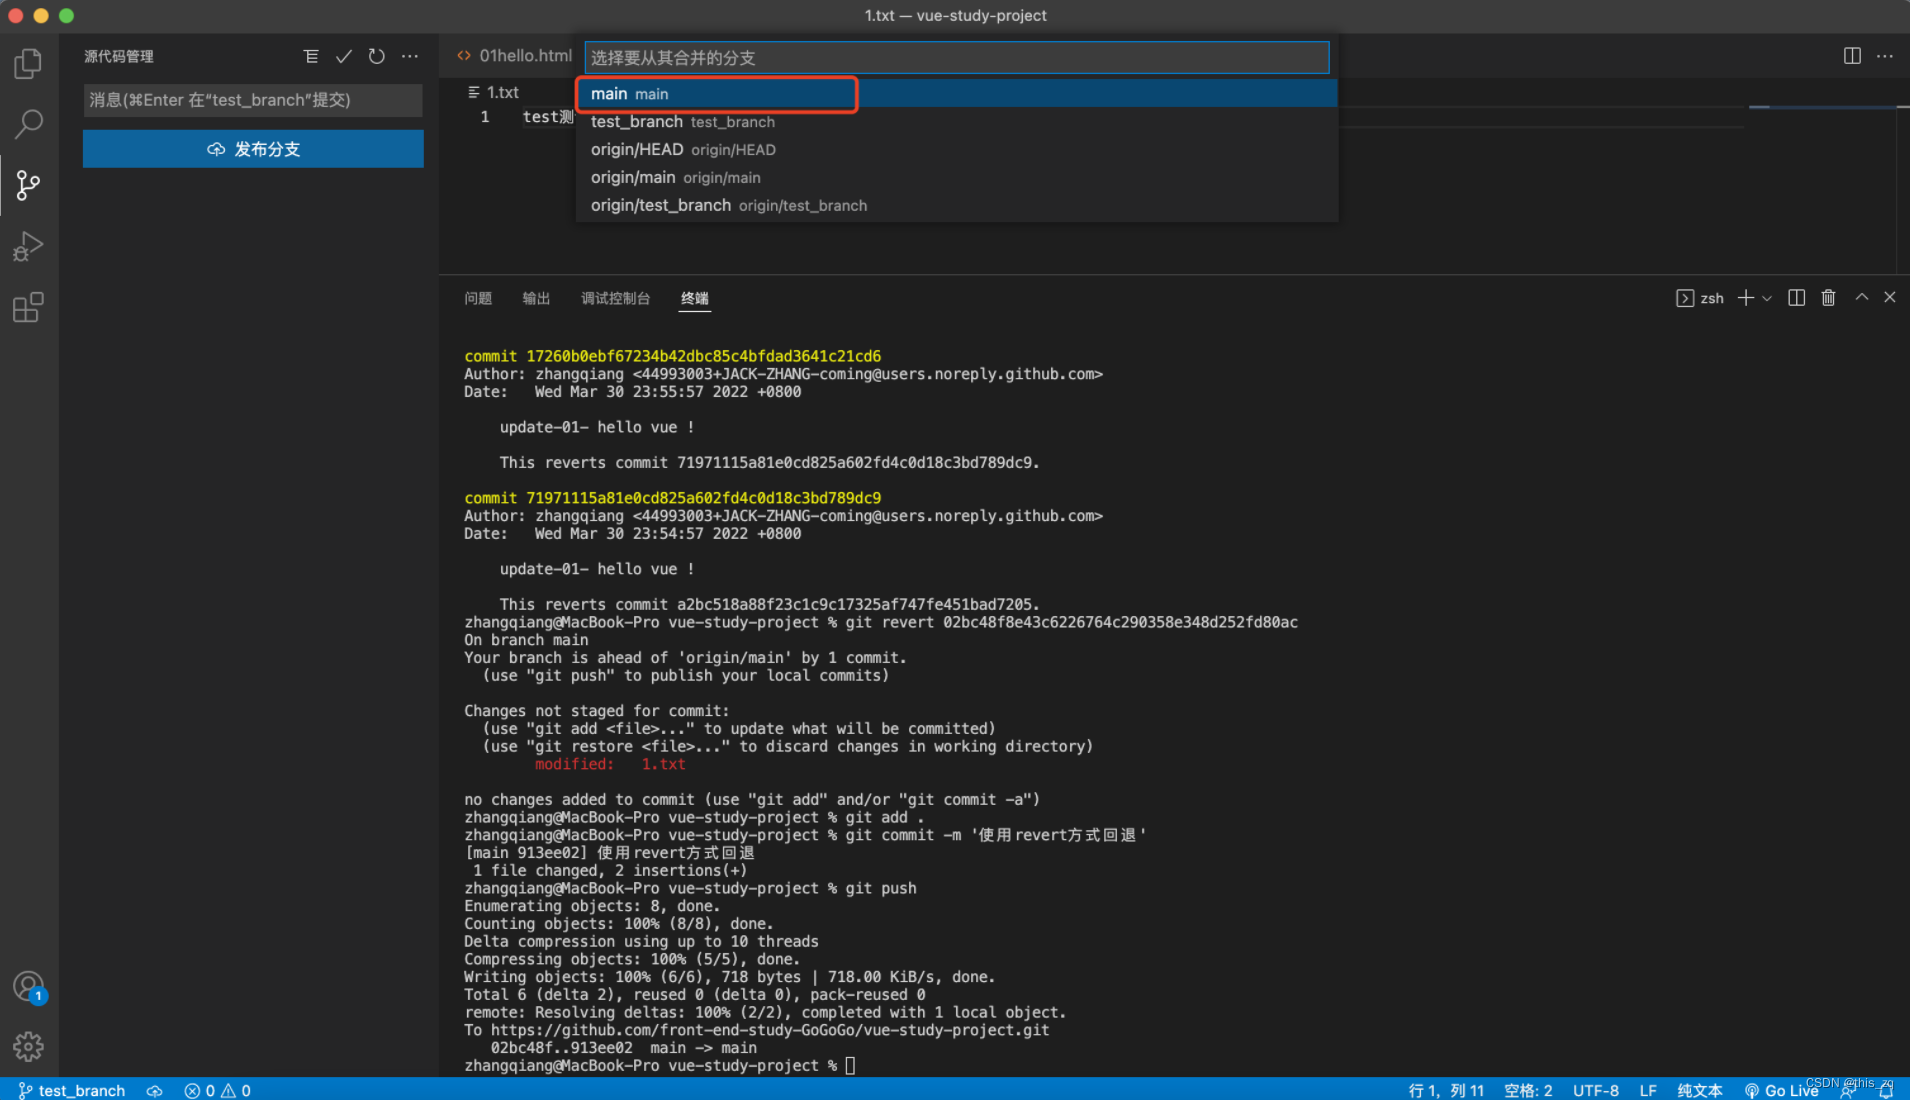
Task: Click the split terminal icon
Action: point(1796,298)
